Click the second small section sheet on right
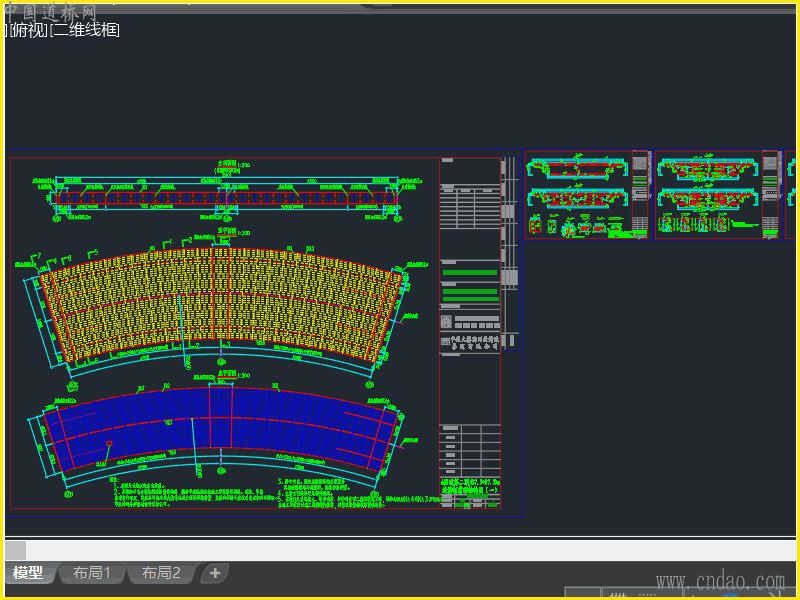The height and width of the screenshot is (600, 800). tap(717, 194)
